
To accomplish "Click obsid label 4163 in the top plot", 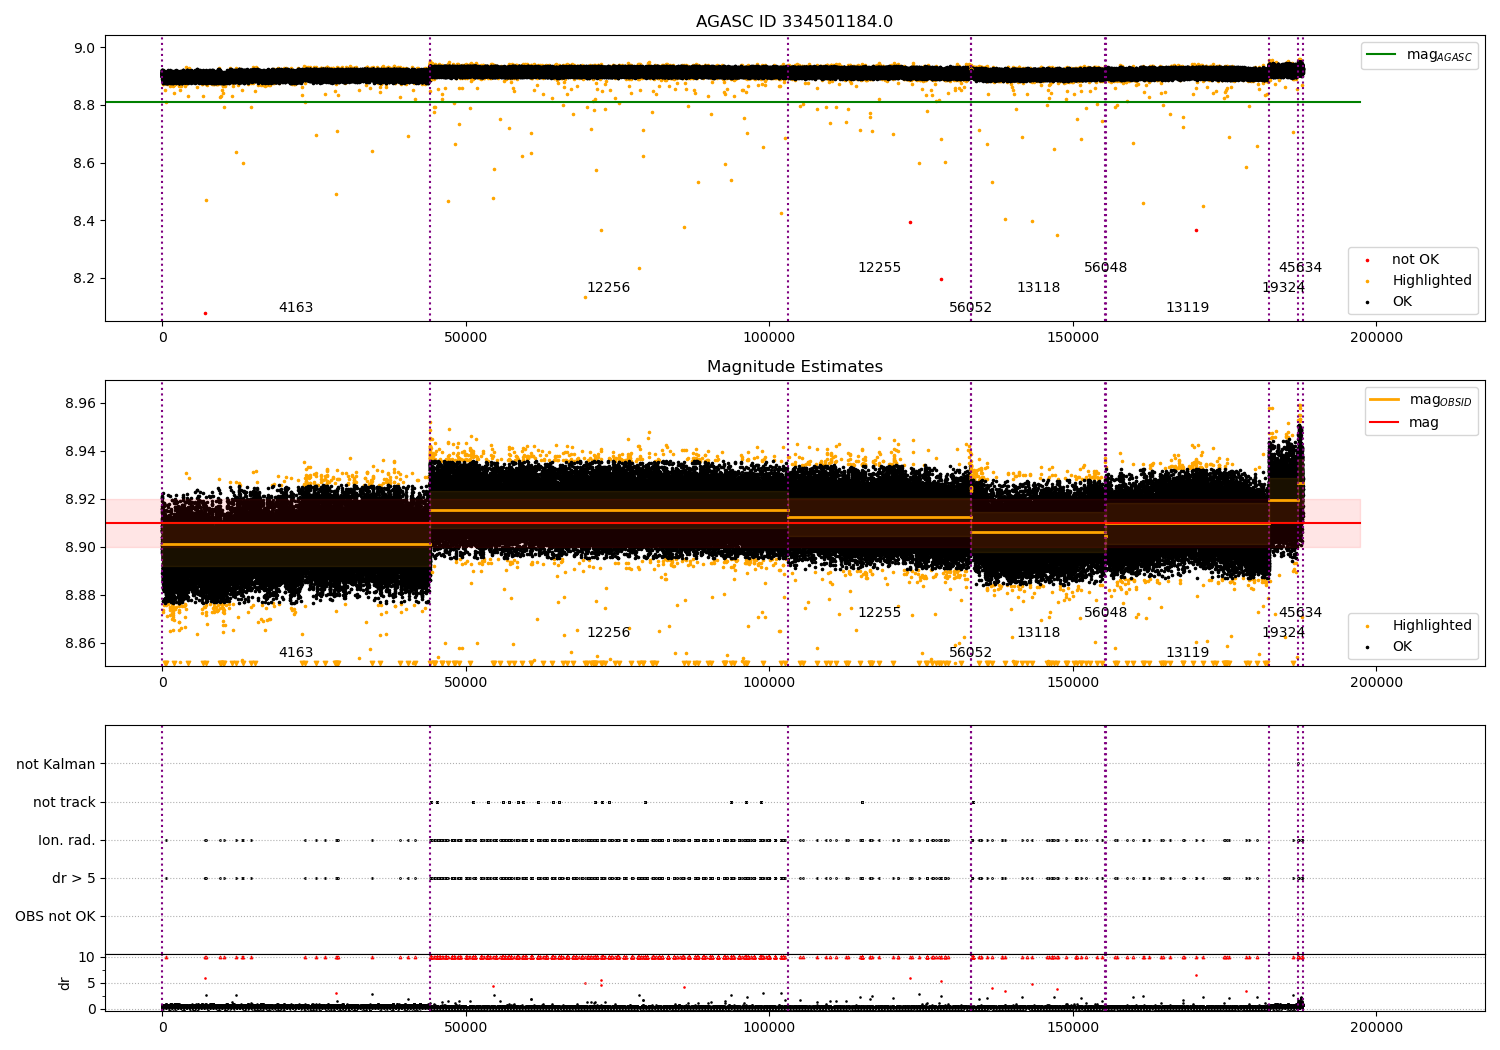I will tap(296, 308).
